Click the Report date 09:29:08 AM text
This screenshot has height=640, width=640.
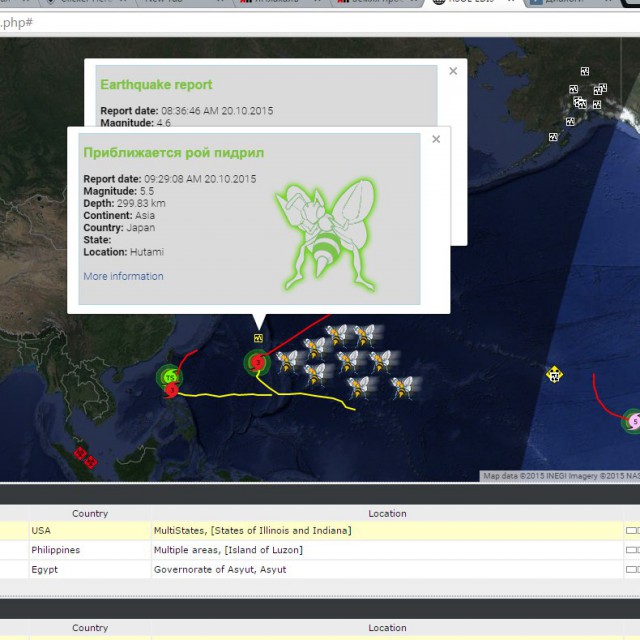coord(170,179)
